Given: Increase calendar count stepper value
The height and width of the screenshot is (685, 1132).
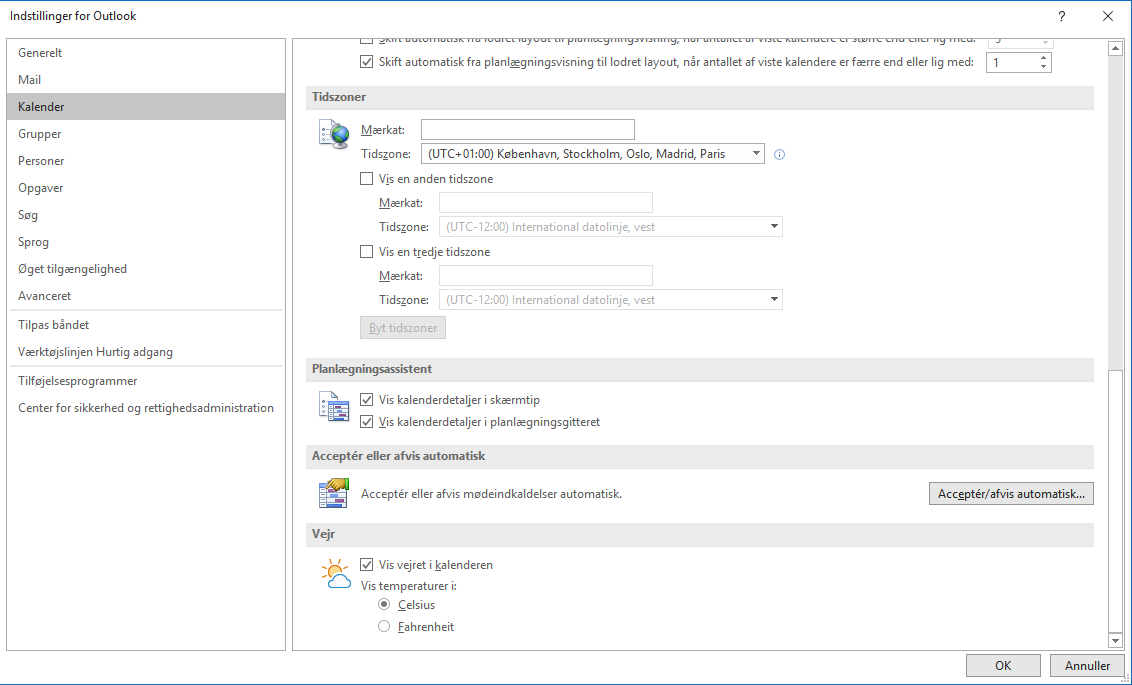Looking at the screenshot, I should point(1043,58).
